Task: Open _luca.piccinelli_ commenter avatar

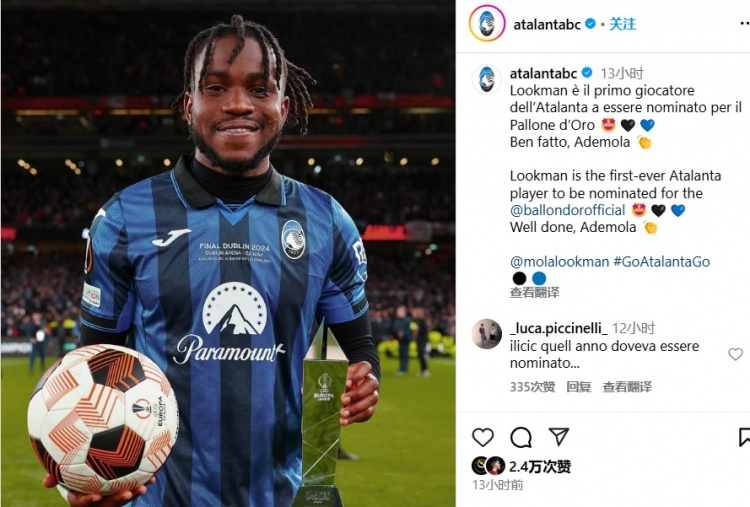Action: pos(486,334)
